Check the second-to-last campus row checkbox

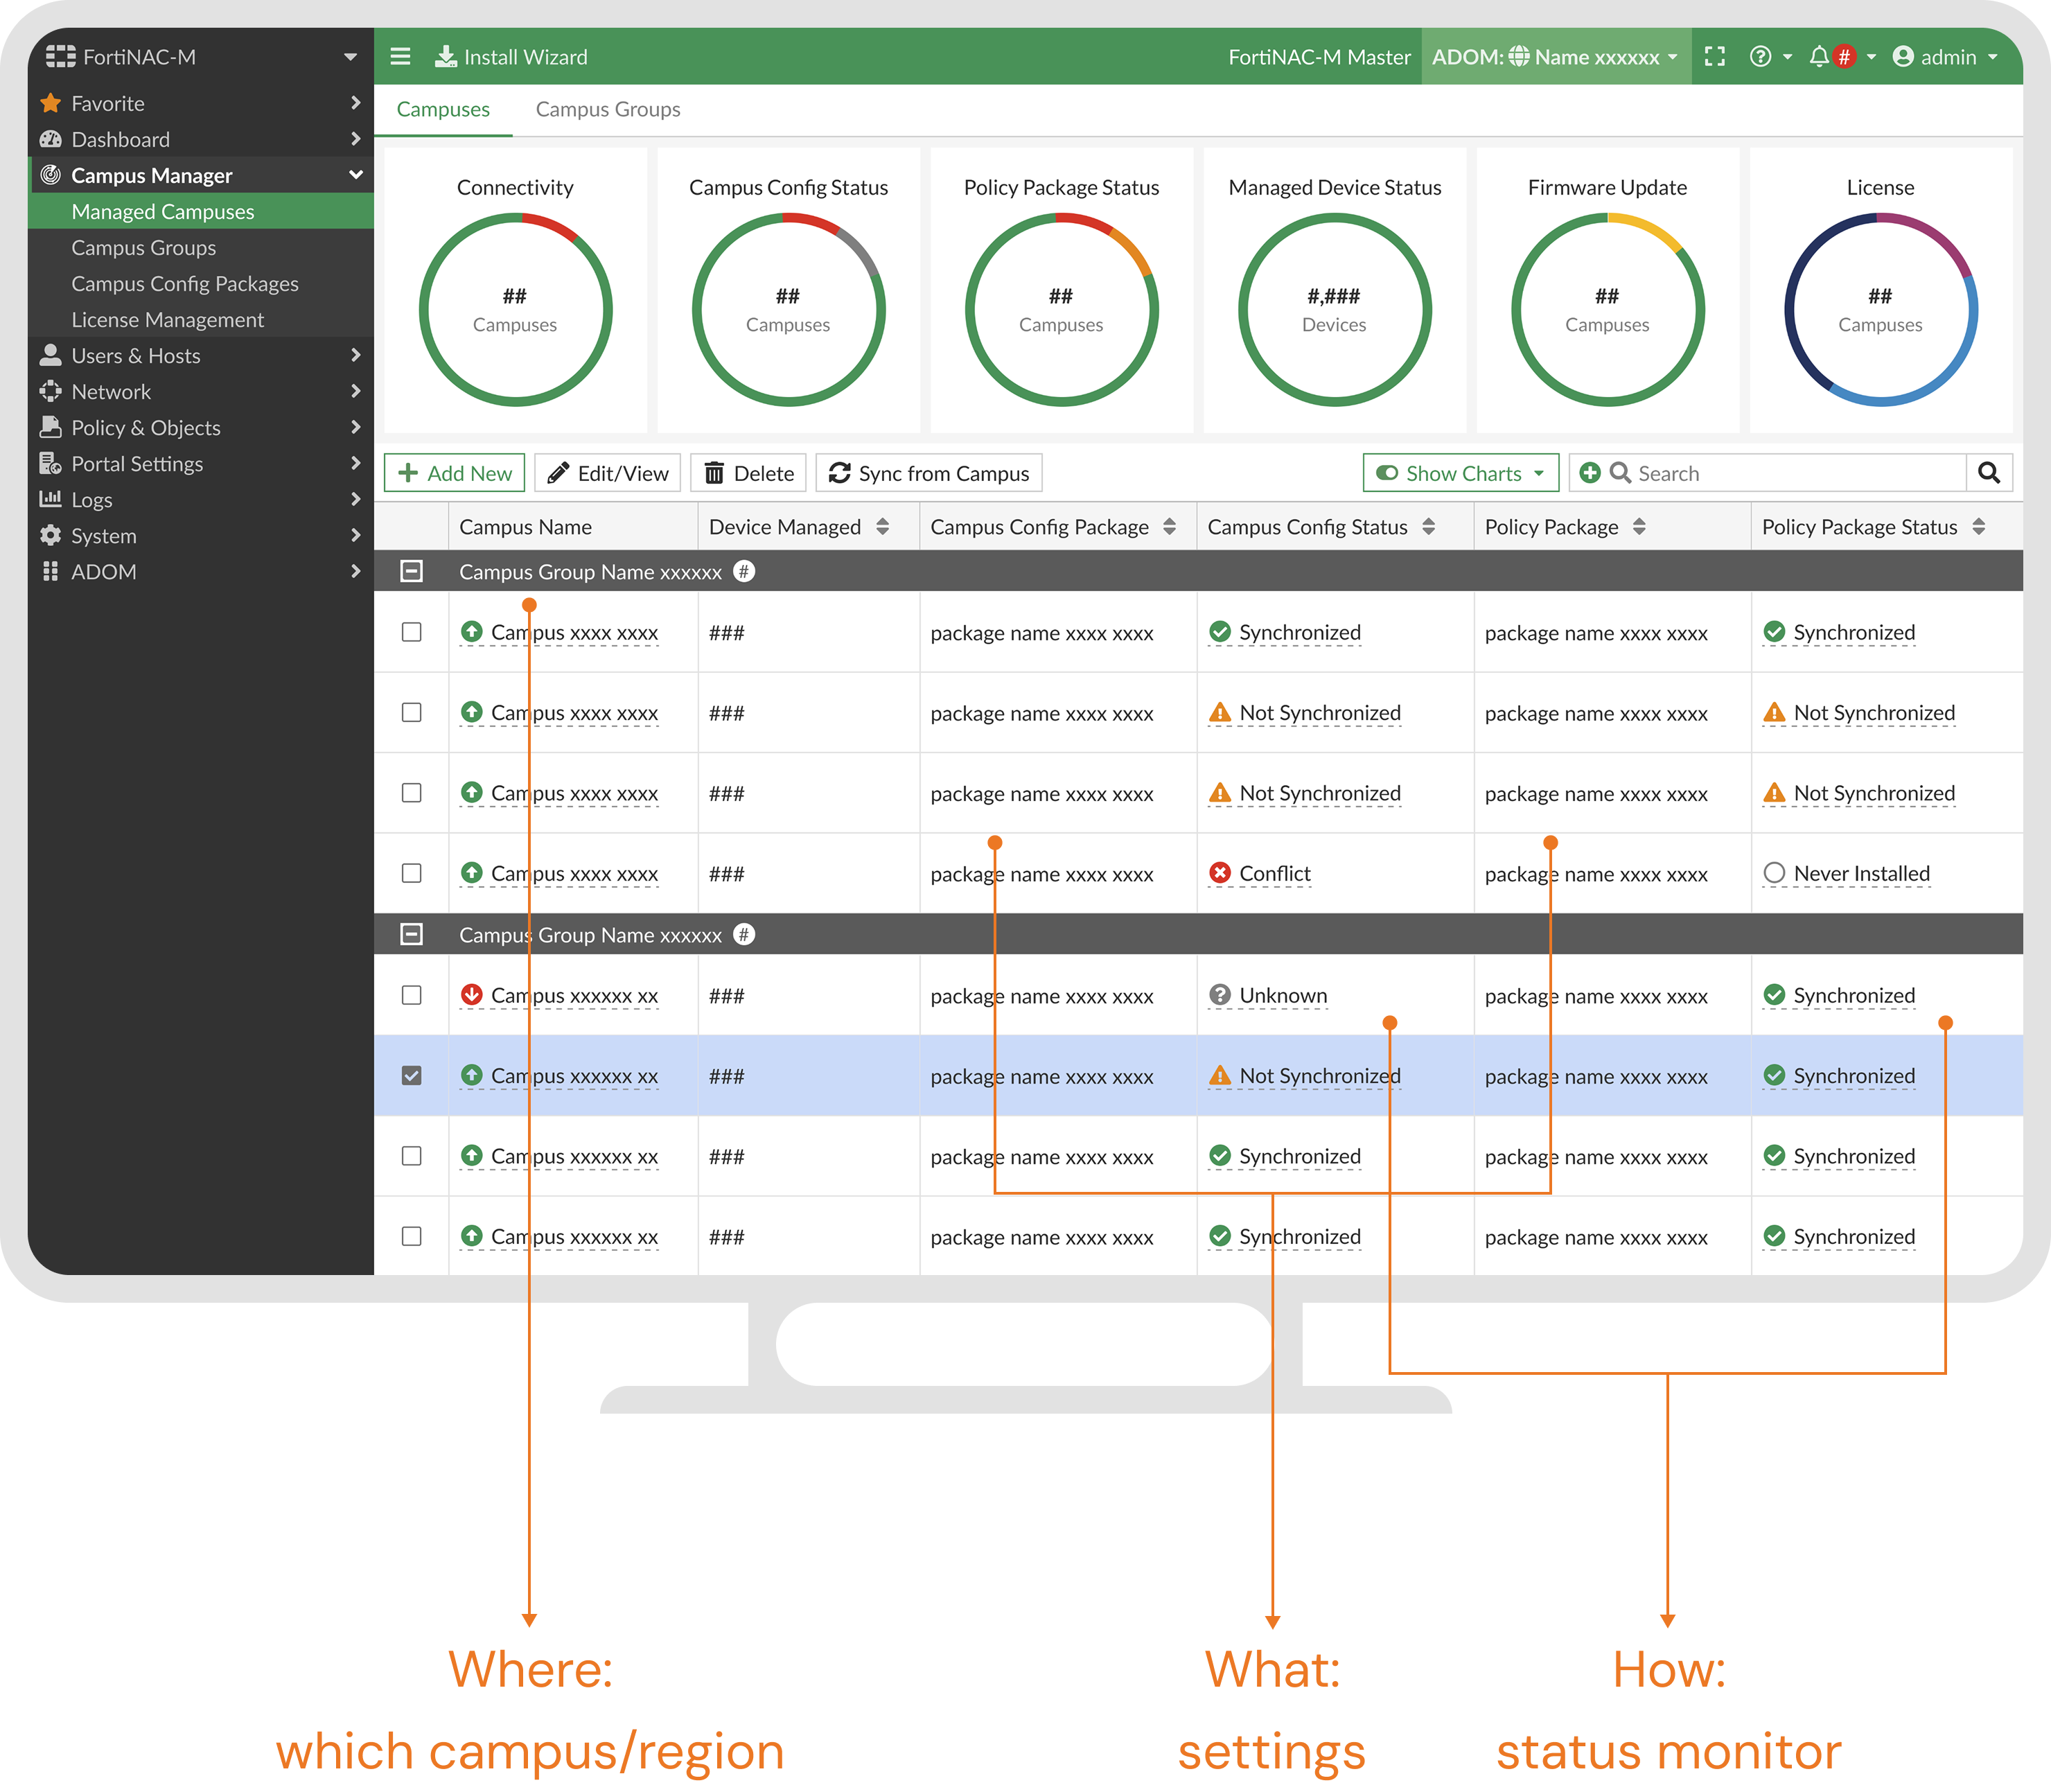tap(411, 1156)
